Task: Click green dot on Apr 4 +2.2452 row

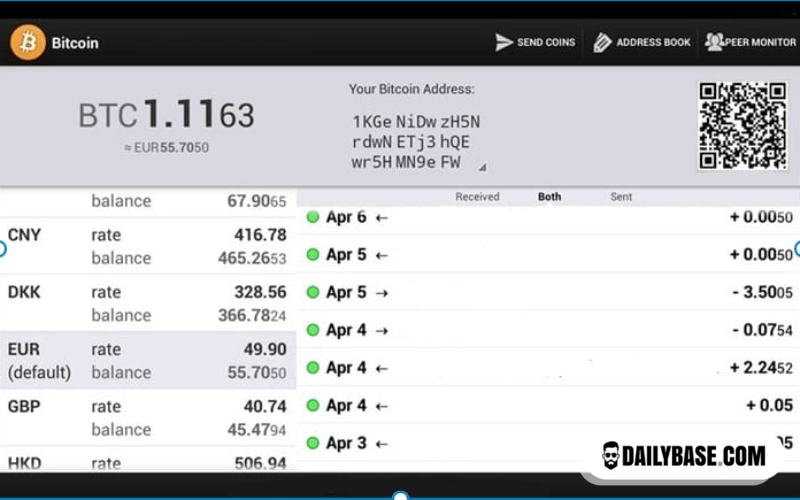Action: [x=313, y=368]
